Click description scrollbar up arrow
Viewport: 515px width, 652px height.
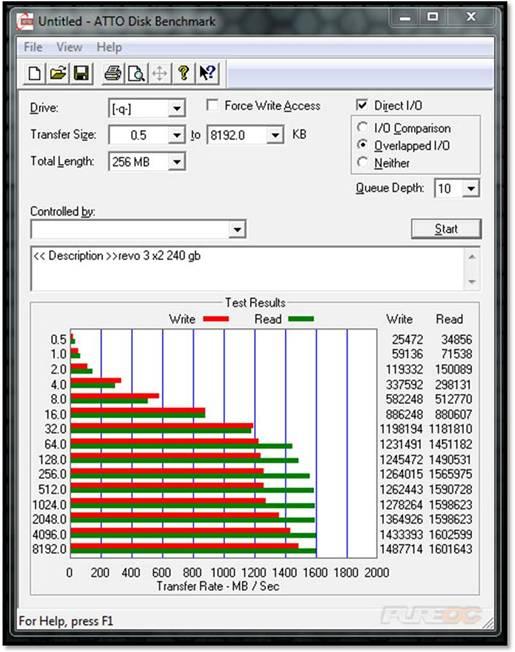[472, 257]
